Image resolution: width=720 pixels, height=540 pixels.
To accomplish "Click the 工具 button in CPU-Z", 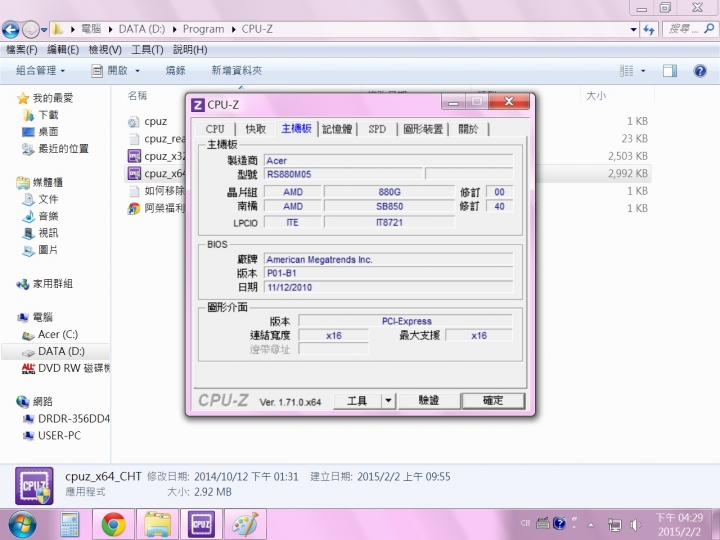I will 357,401.
